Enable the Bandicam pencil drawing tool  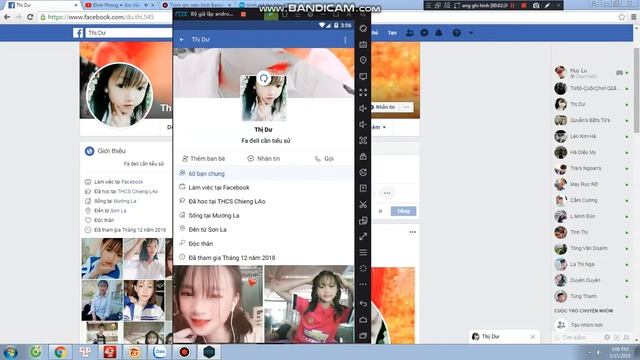pyautogui.click(x=547, y=5)
